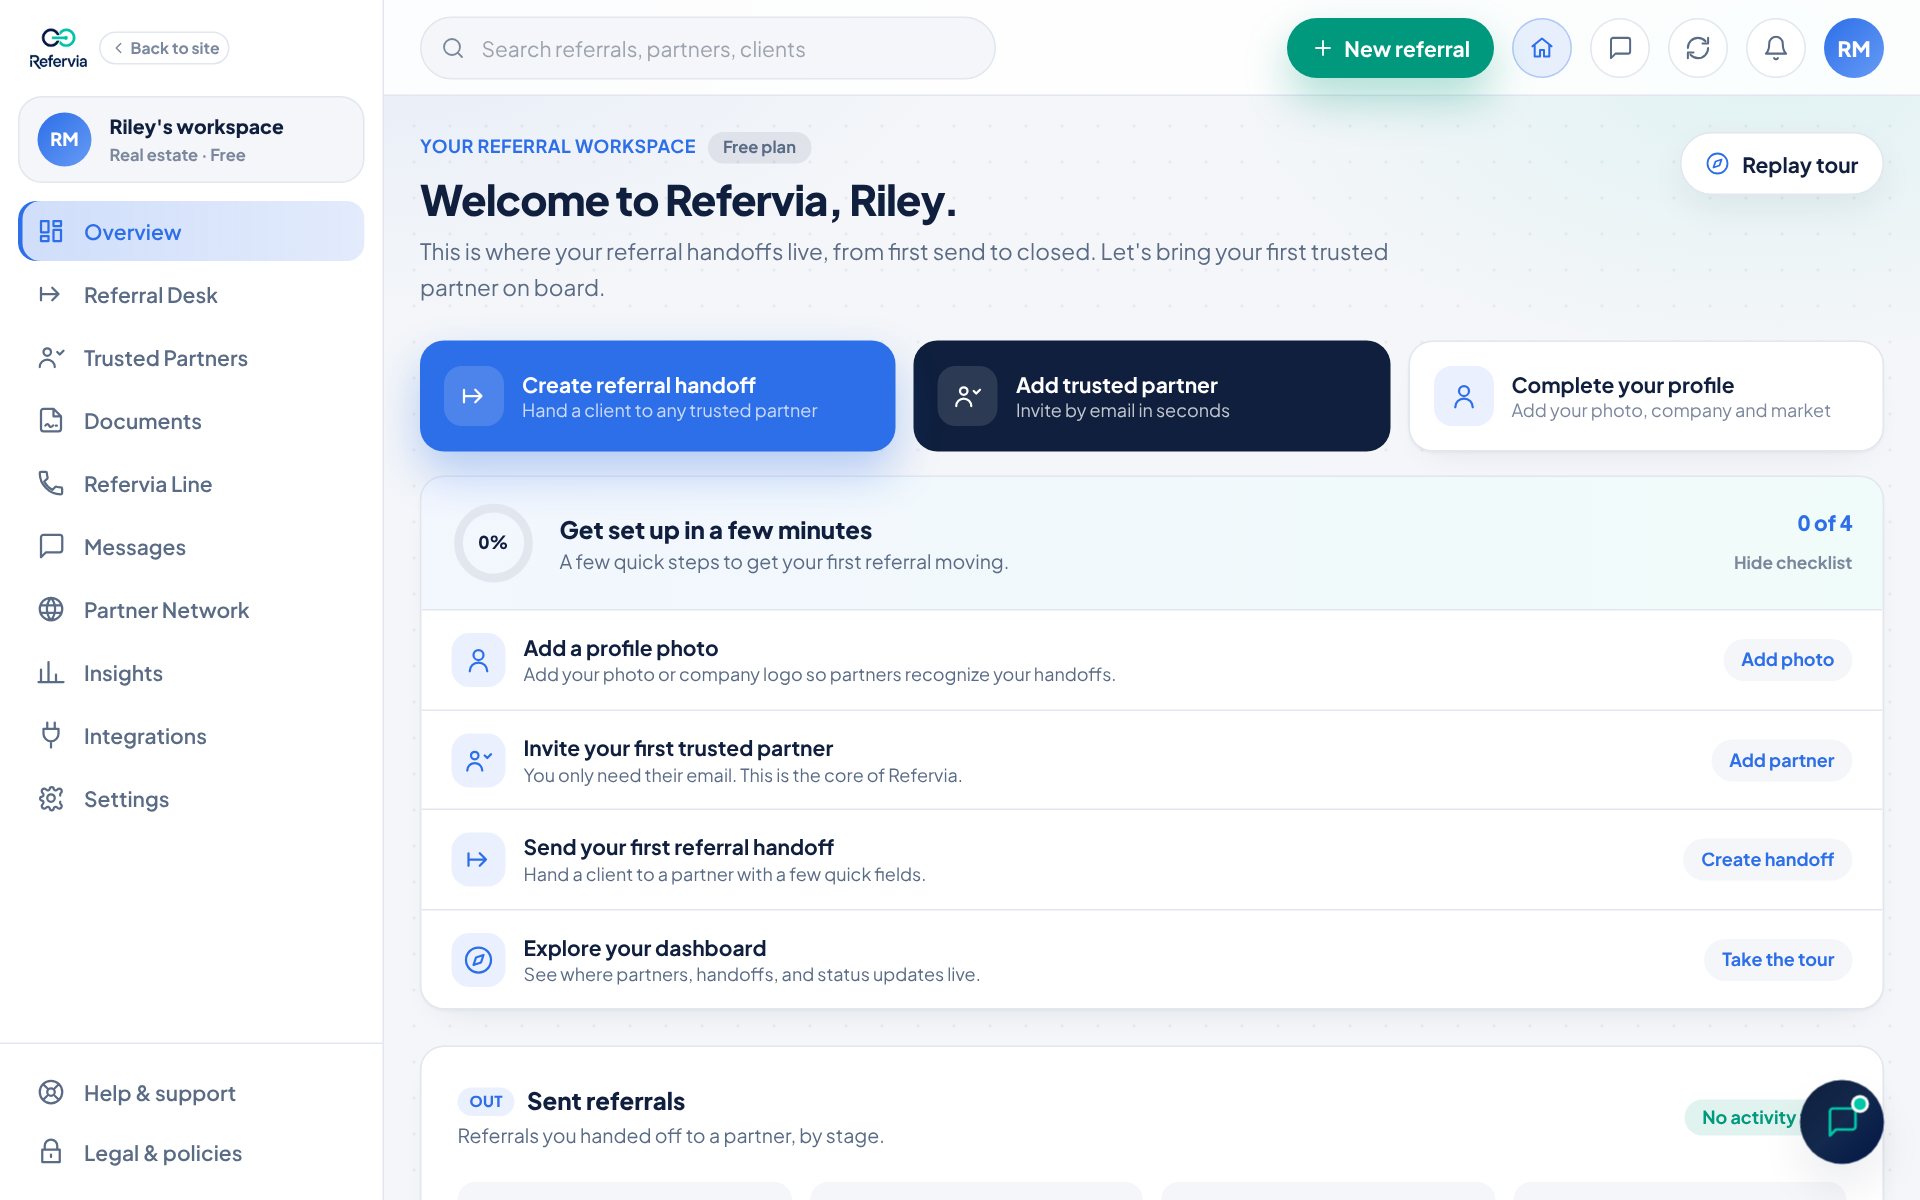
Task: Open the RM user avatar menu
Action: tap(1853, 48)
